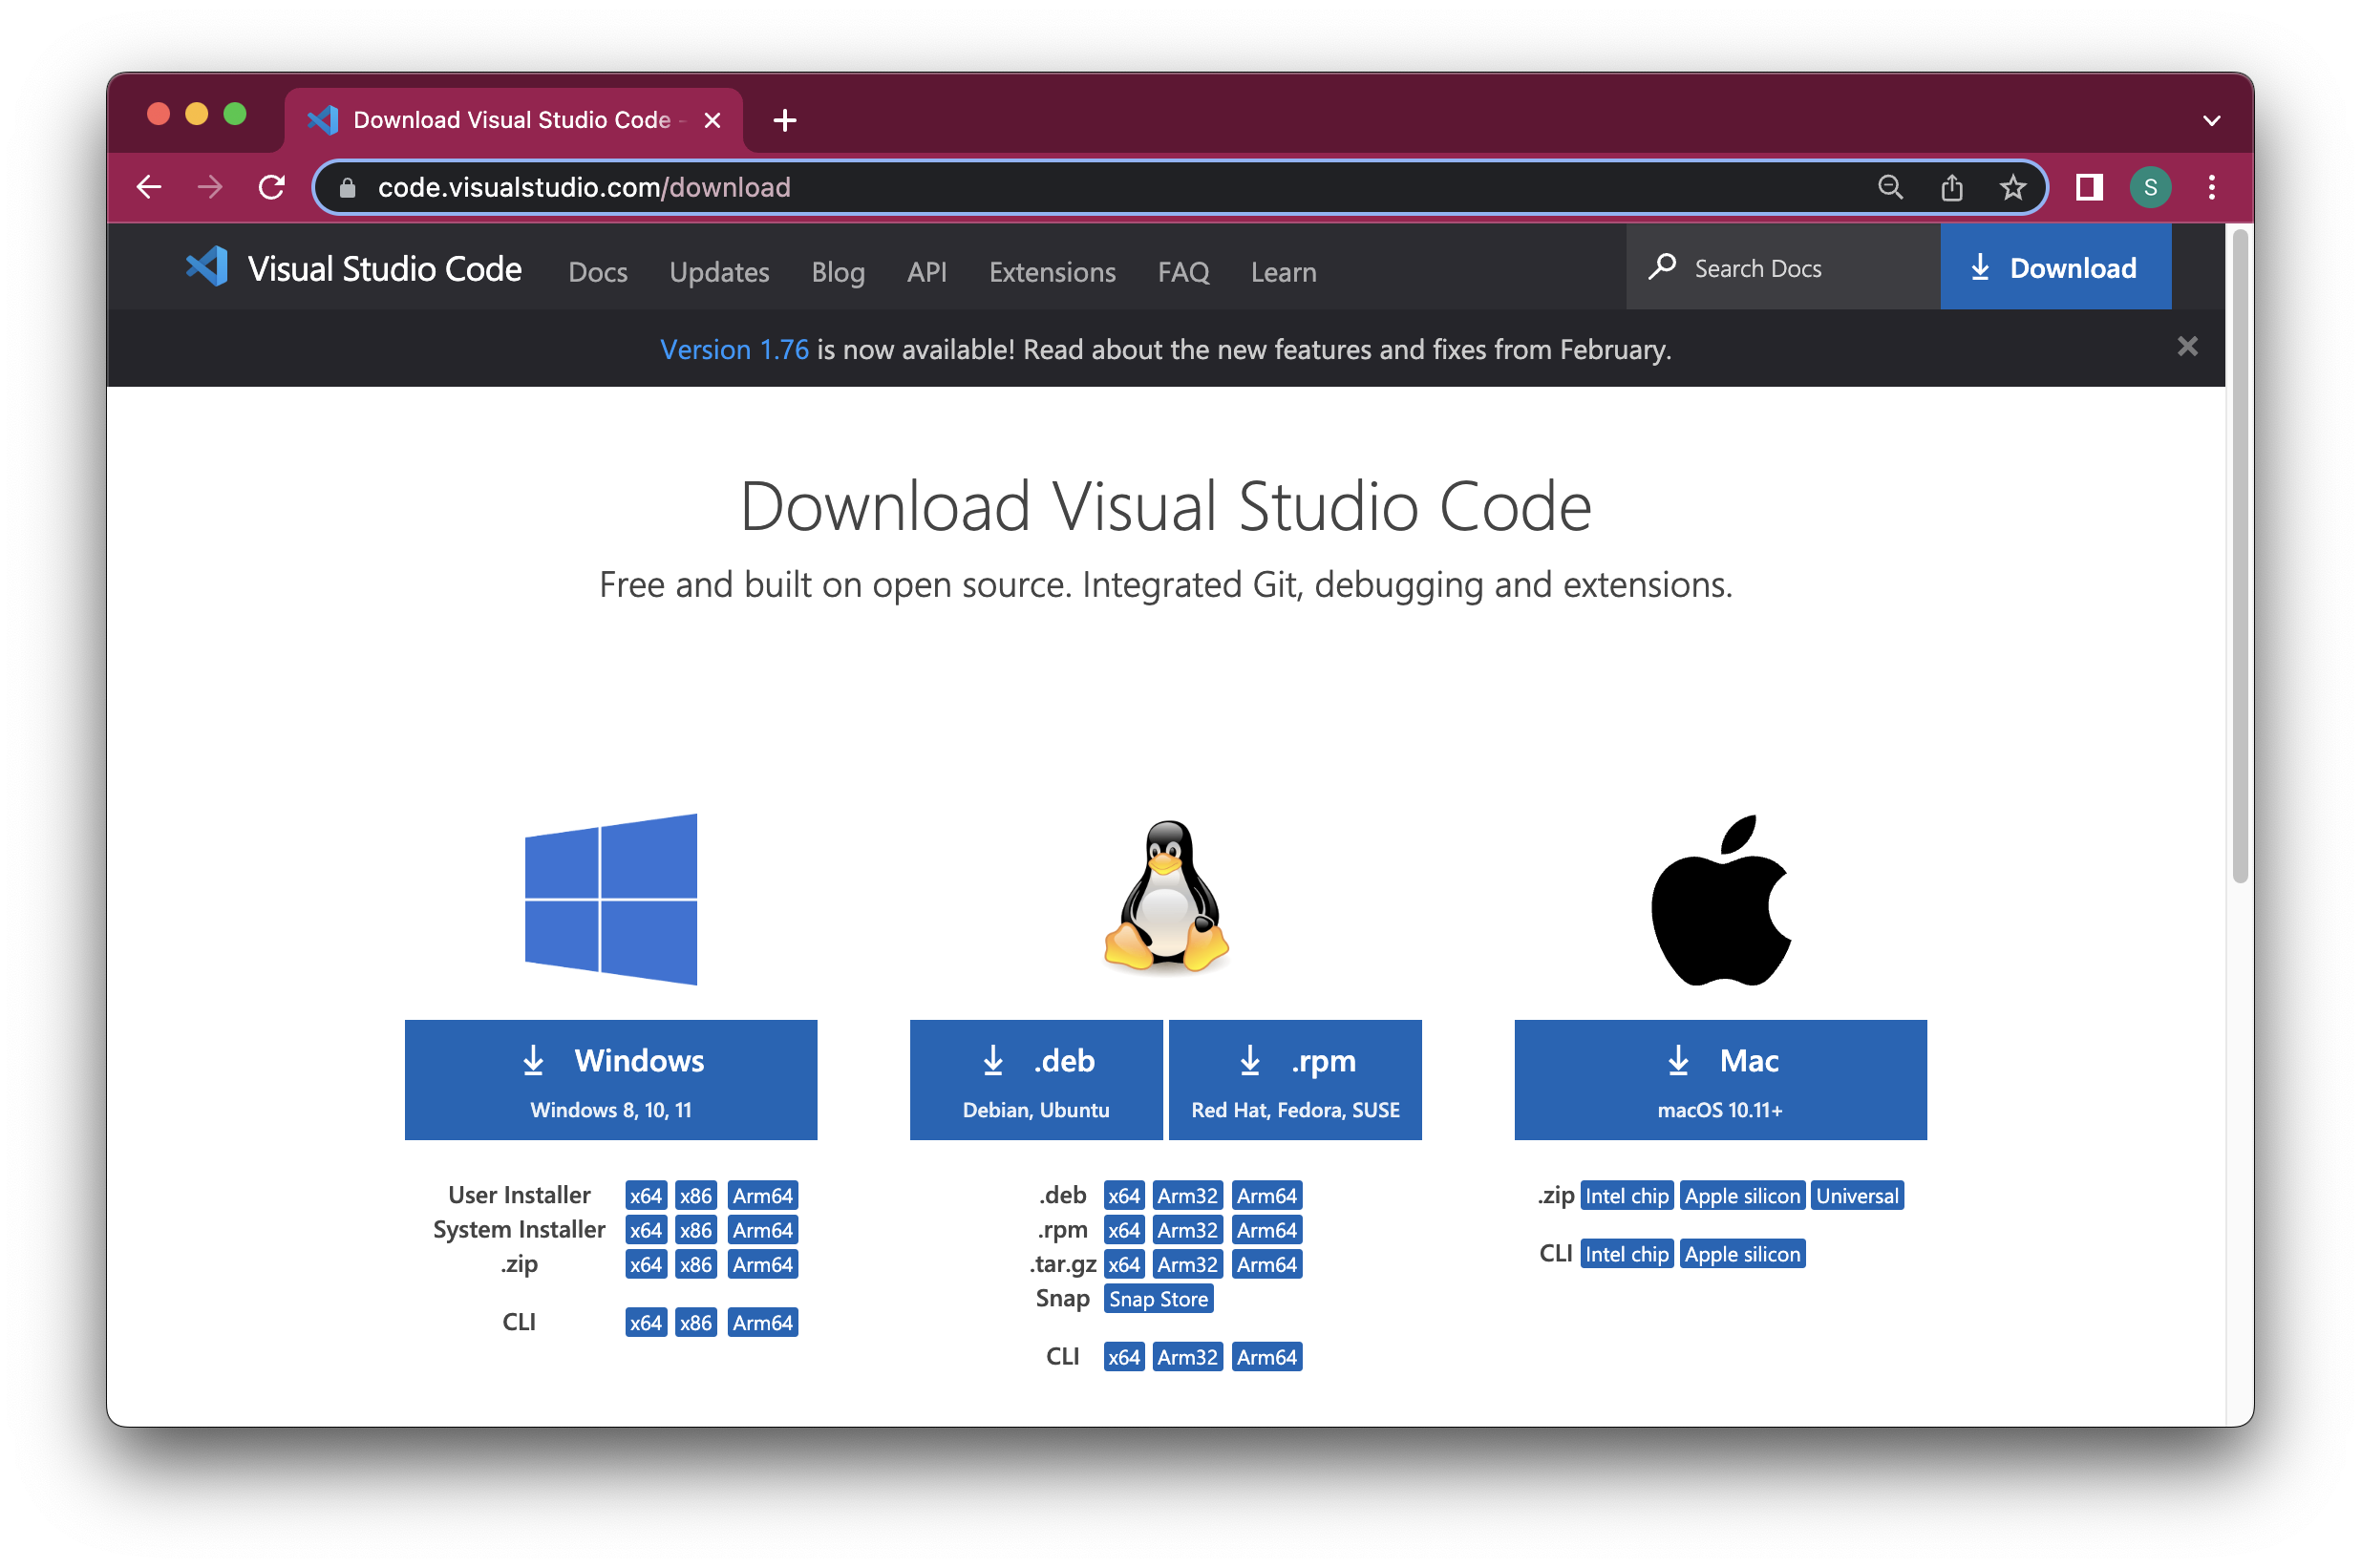Open the tab search chevron at top right

tap(2210, 119)
